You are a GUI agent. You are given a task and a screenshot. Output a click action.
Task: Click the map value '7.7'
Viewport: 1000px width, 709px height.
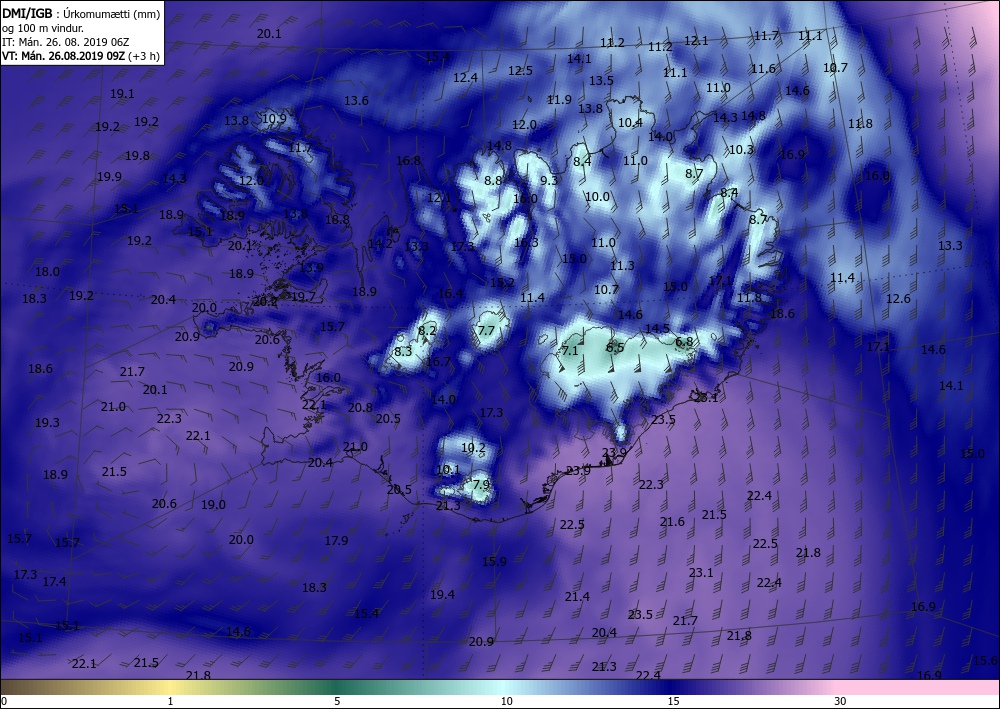click(x=486, y=330)
